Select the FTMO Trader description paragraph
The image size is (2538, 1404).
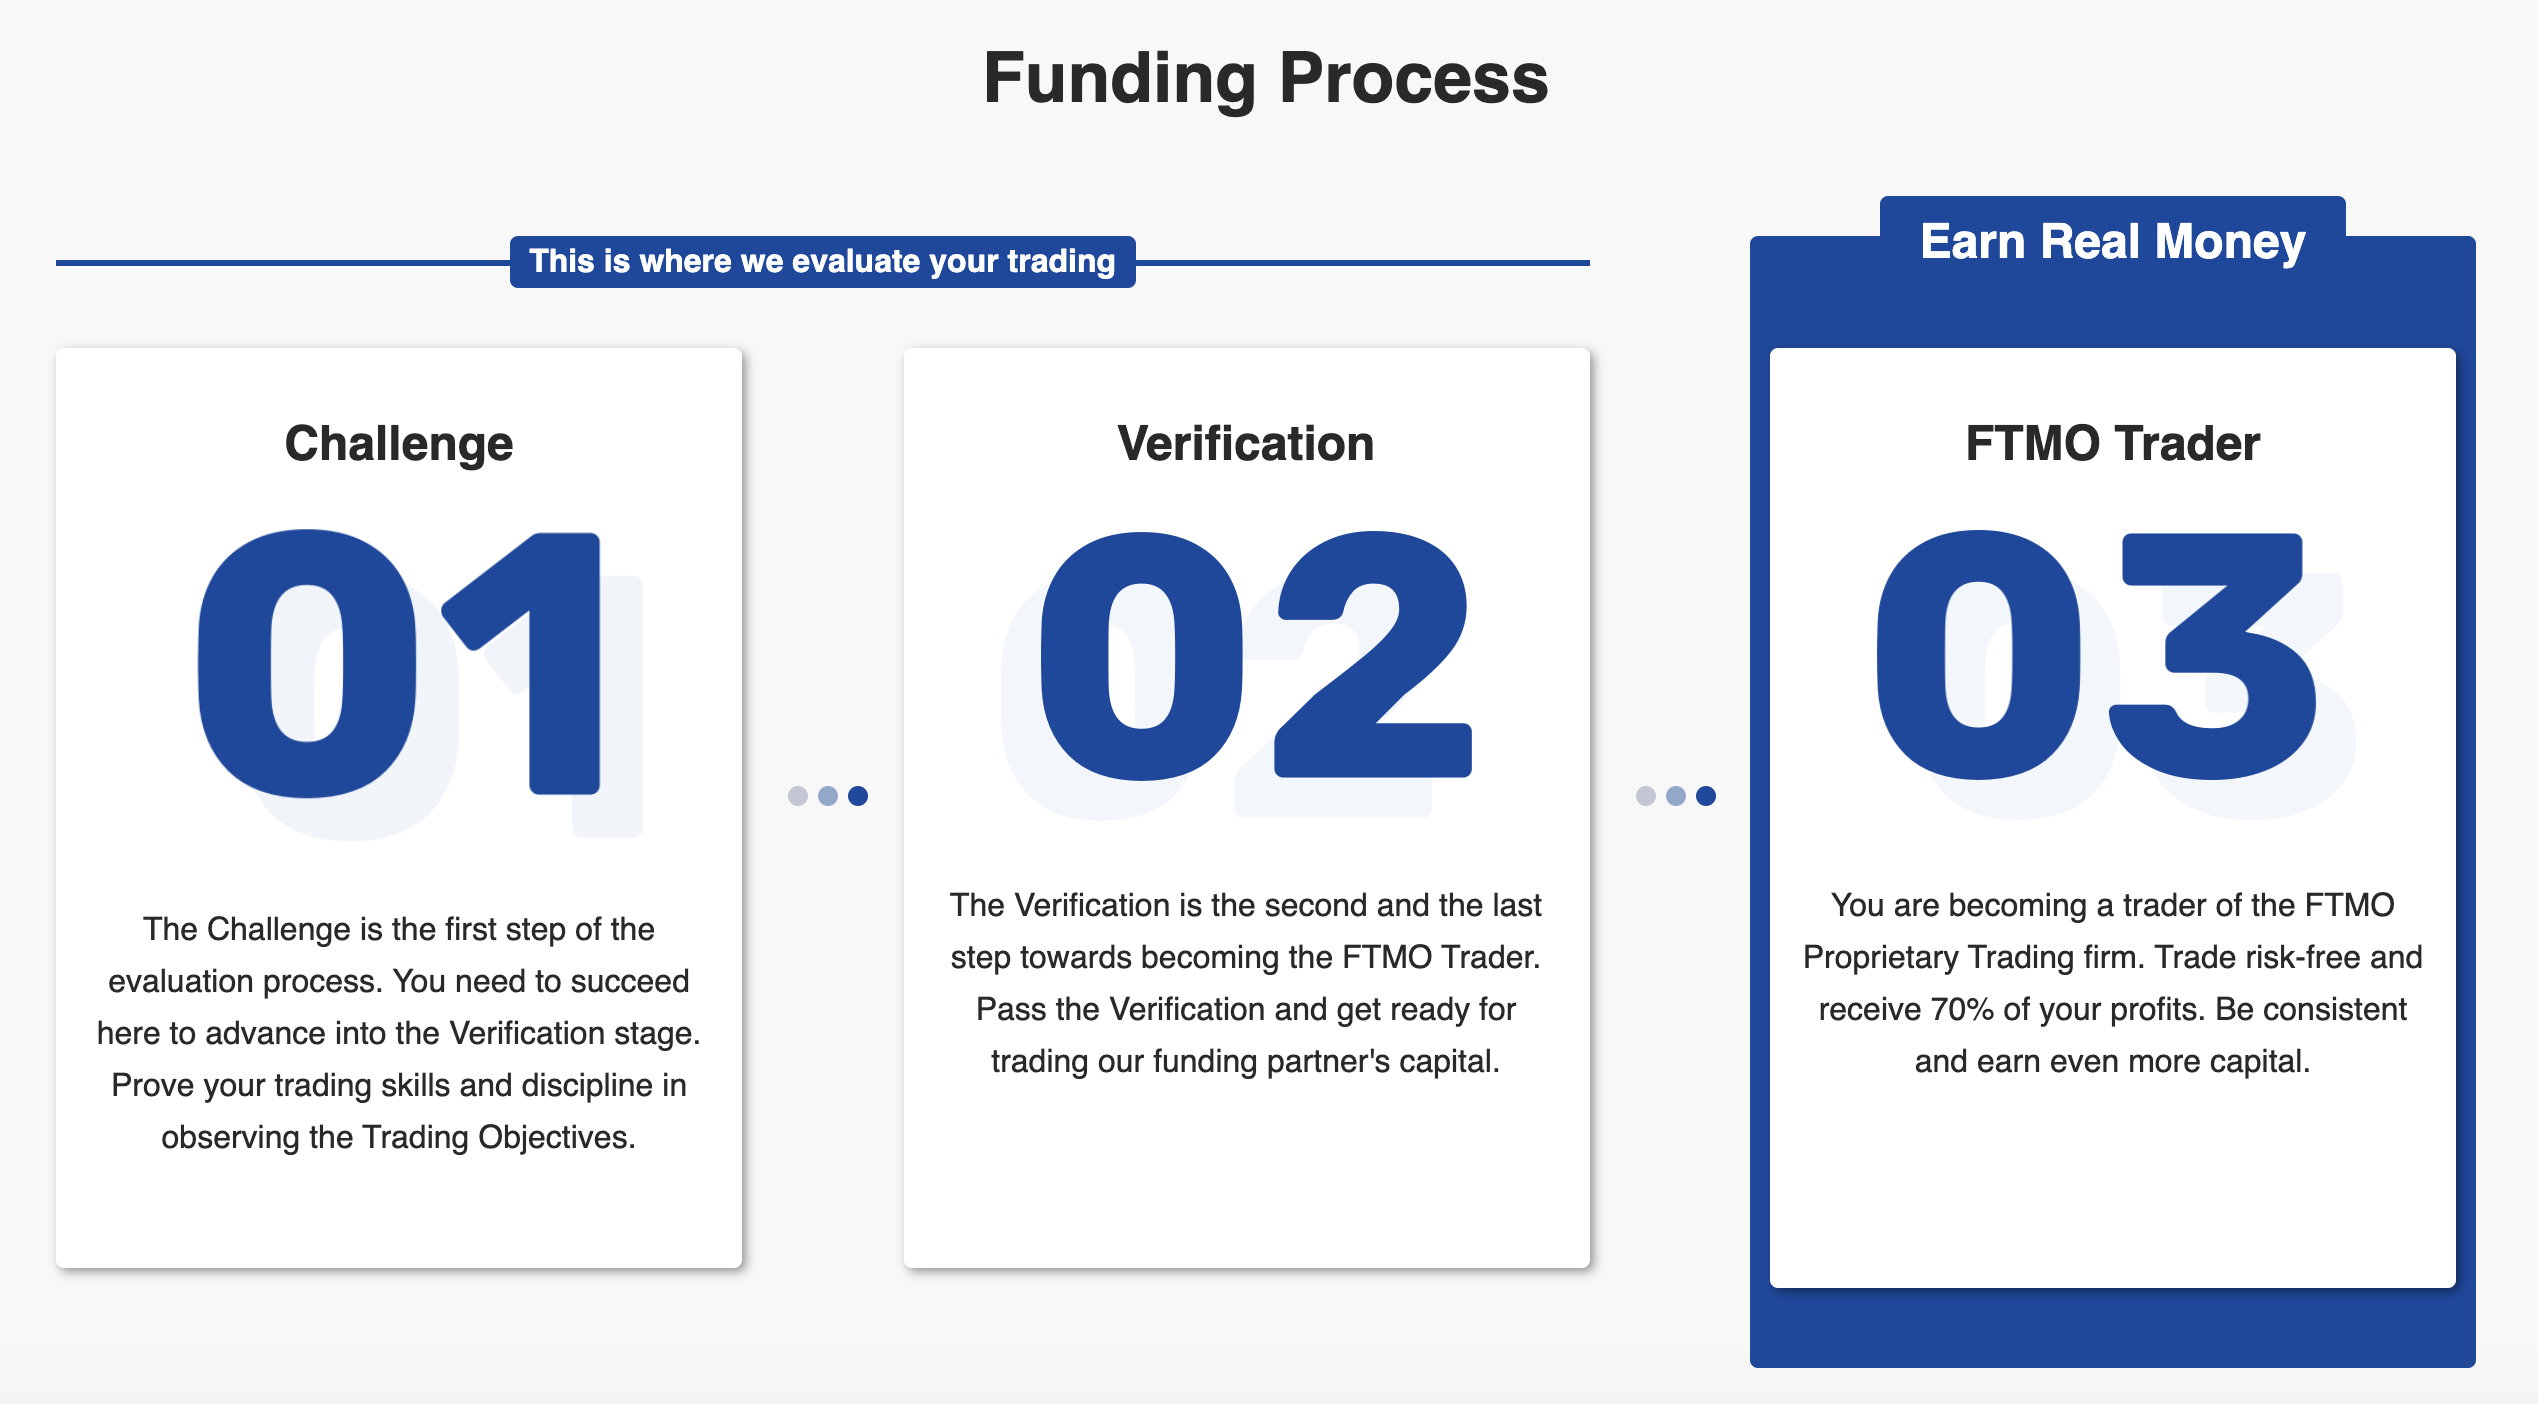point(2113,983)
